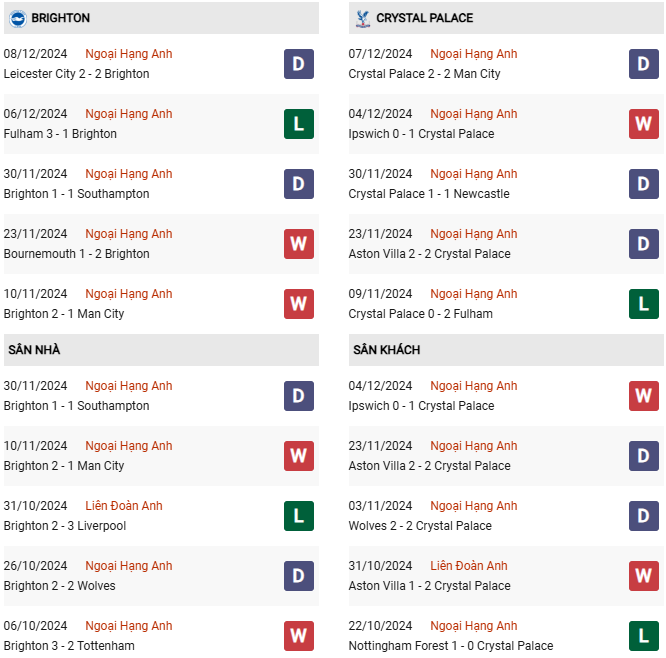
Task: Click Brighton 2 - 2 Wolves match result
Action: pos(59,586)
